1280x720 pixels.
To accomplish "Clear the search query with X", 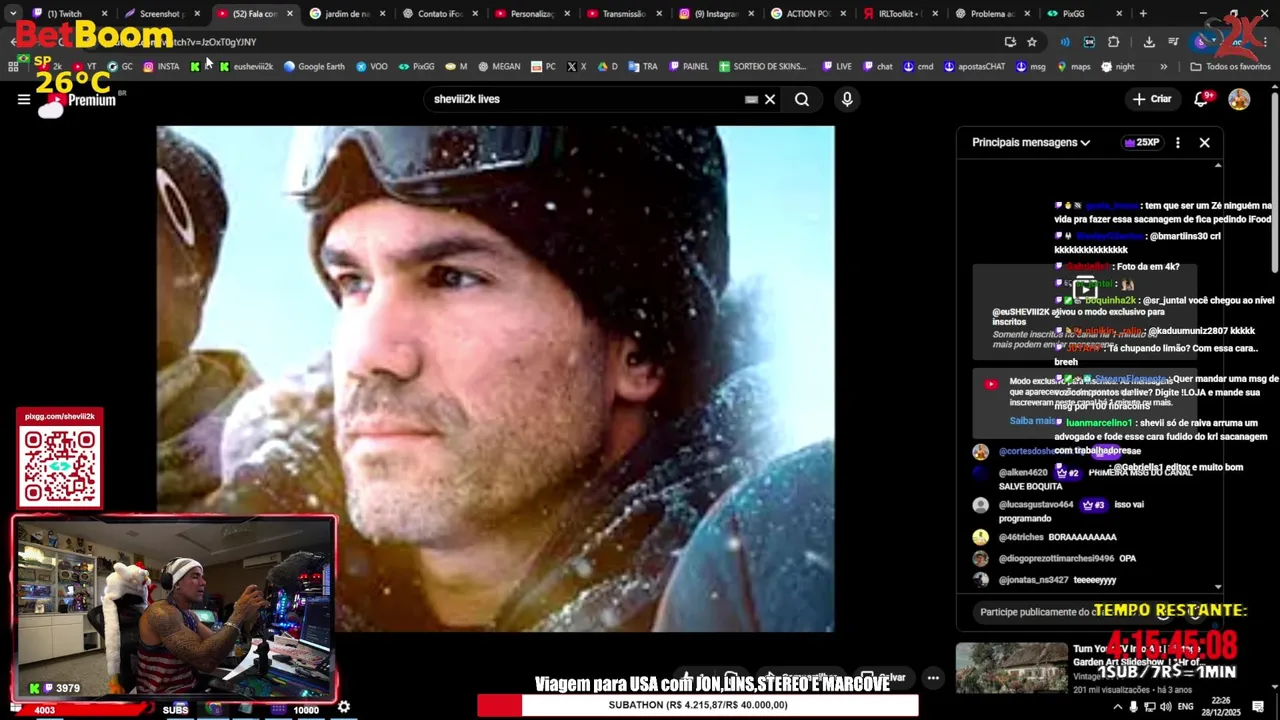I will [x=770, y=99].
